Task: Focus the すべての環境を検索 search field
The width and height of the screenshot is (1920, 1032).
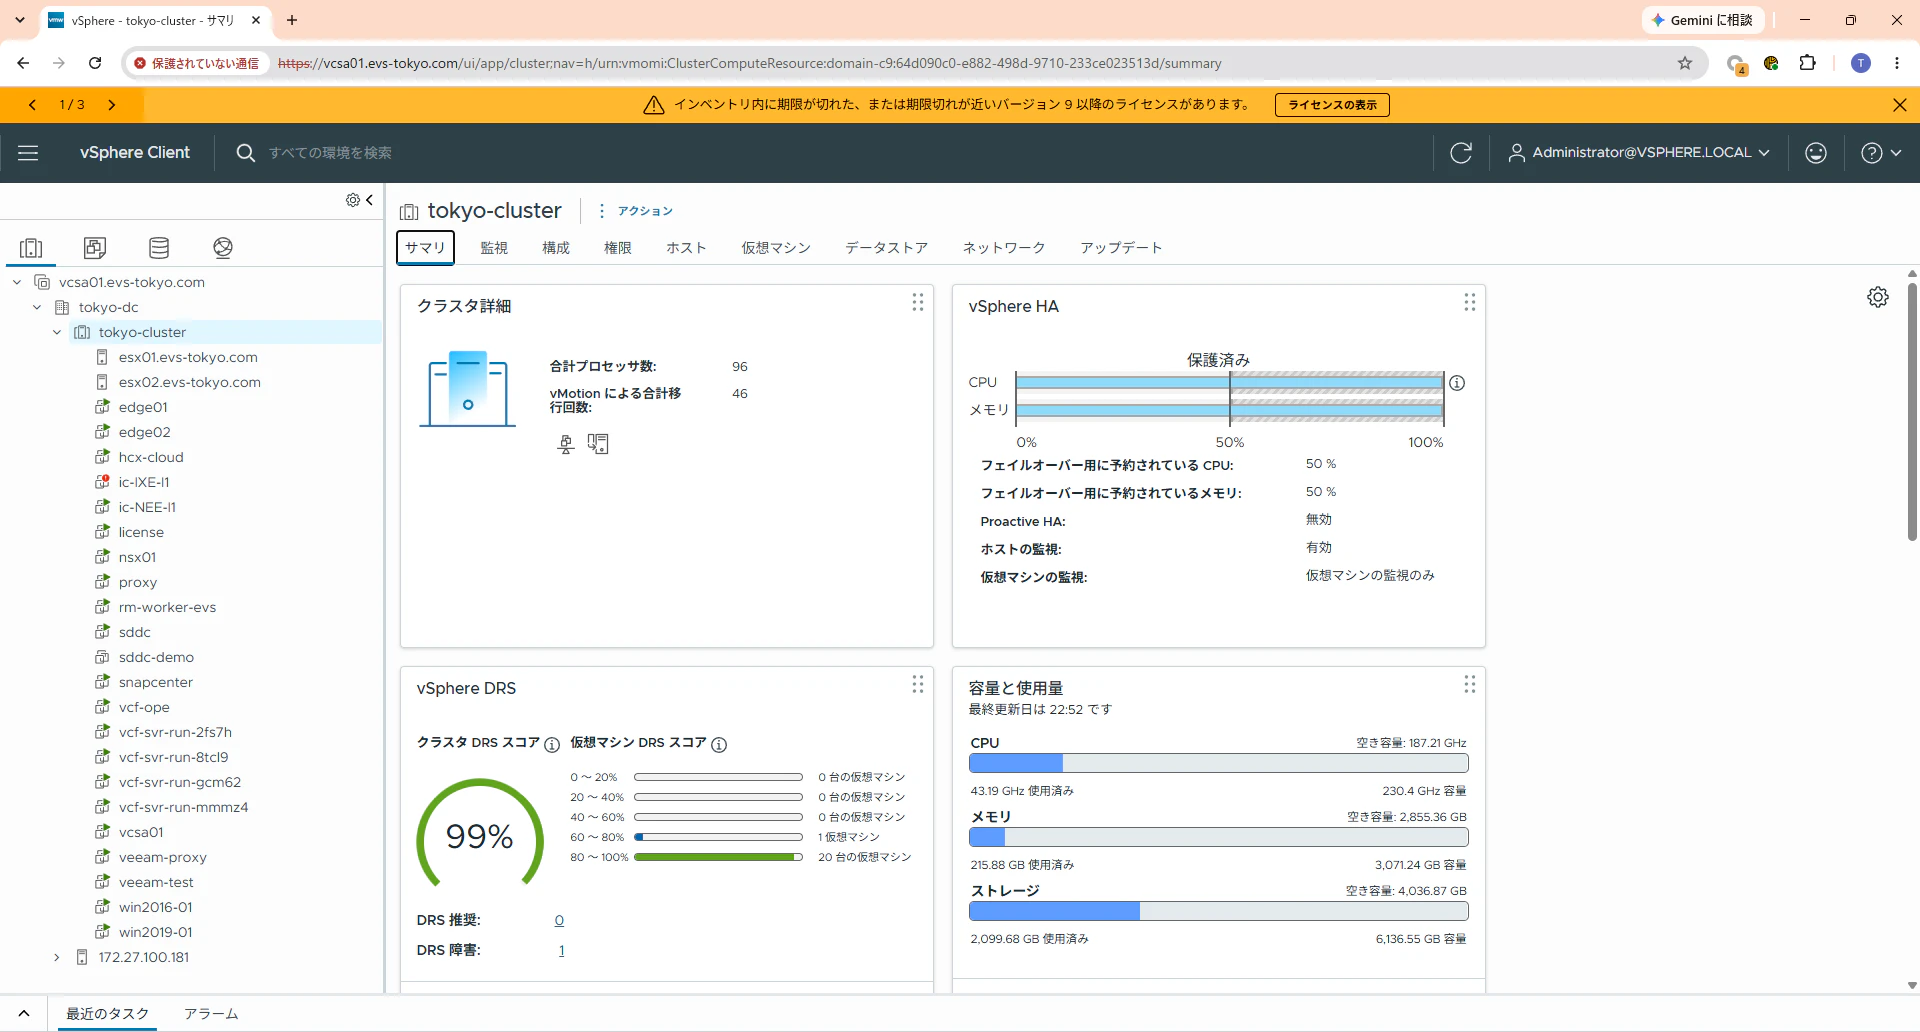Action: pos(330,153)
